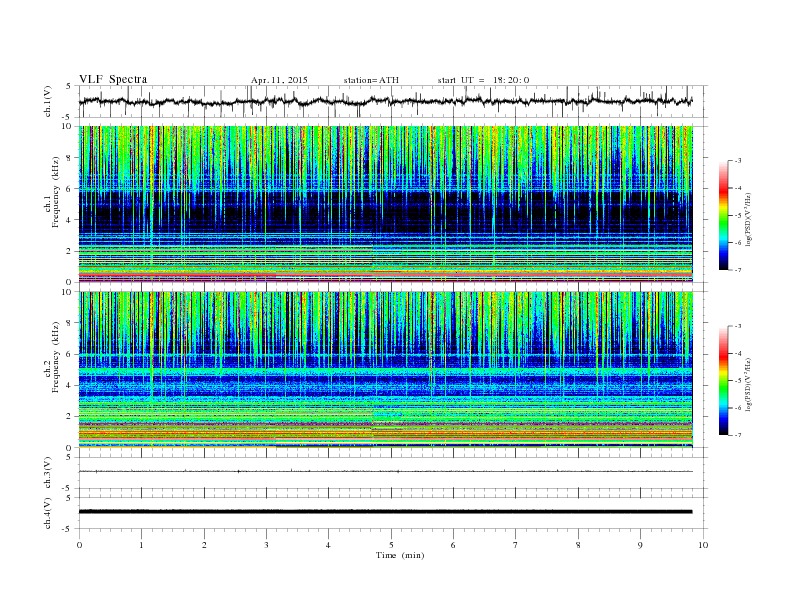Click the 'ch.4(V)' axis label
This screenshot has height=612, width=792.
click(48, 513)
